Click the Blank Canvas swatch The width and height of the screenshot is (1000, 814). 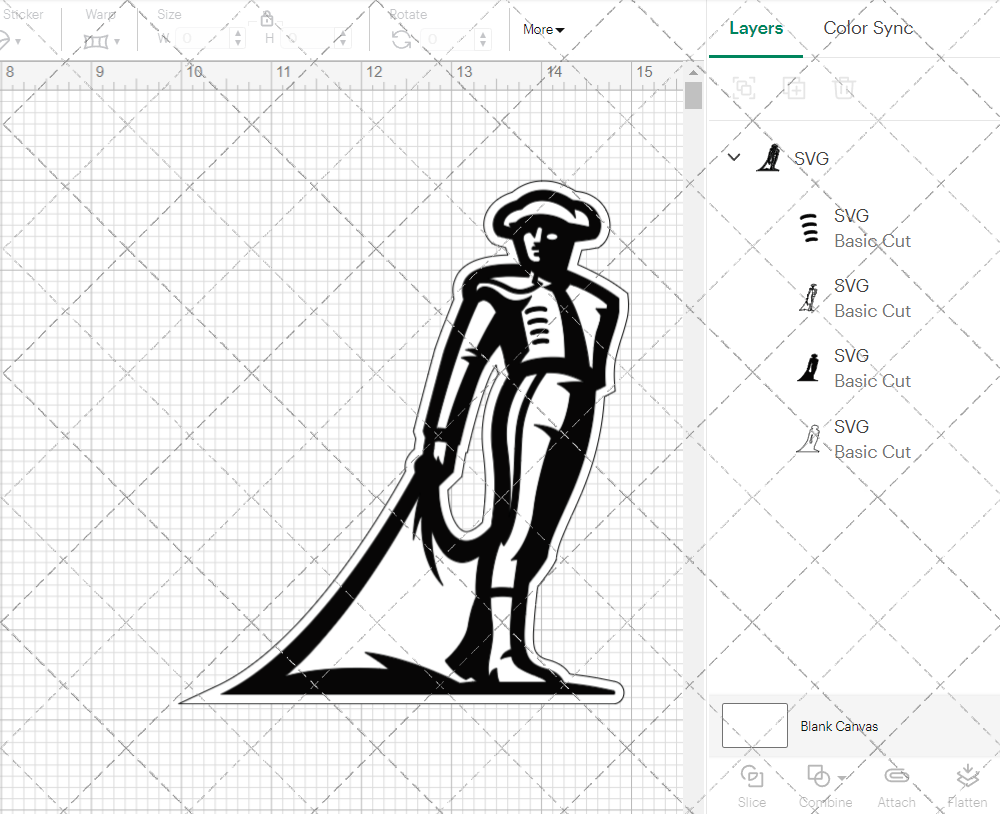tap(754, 725)
